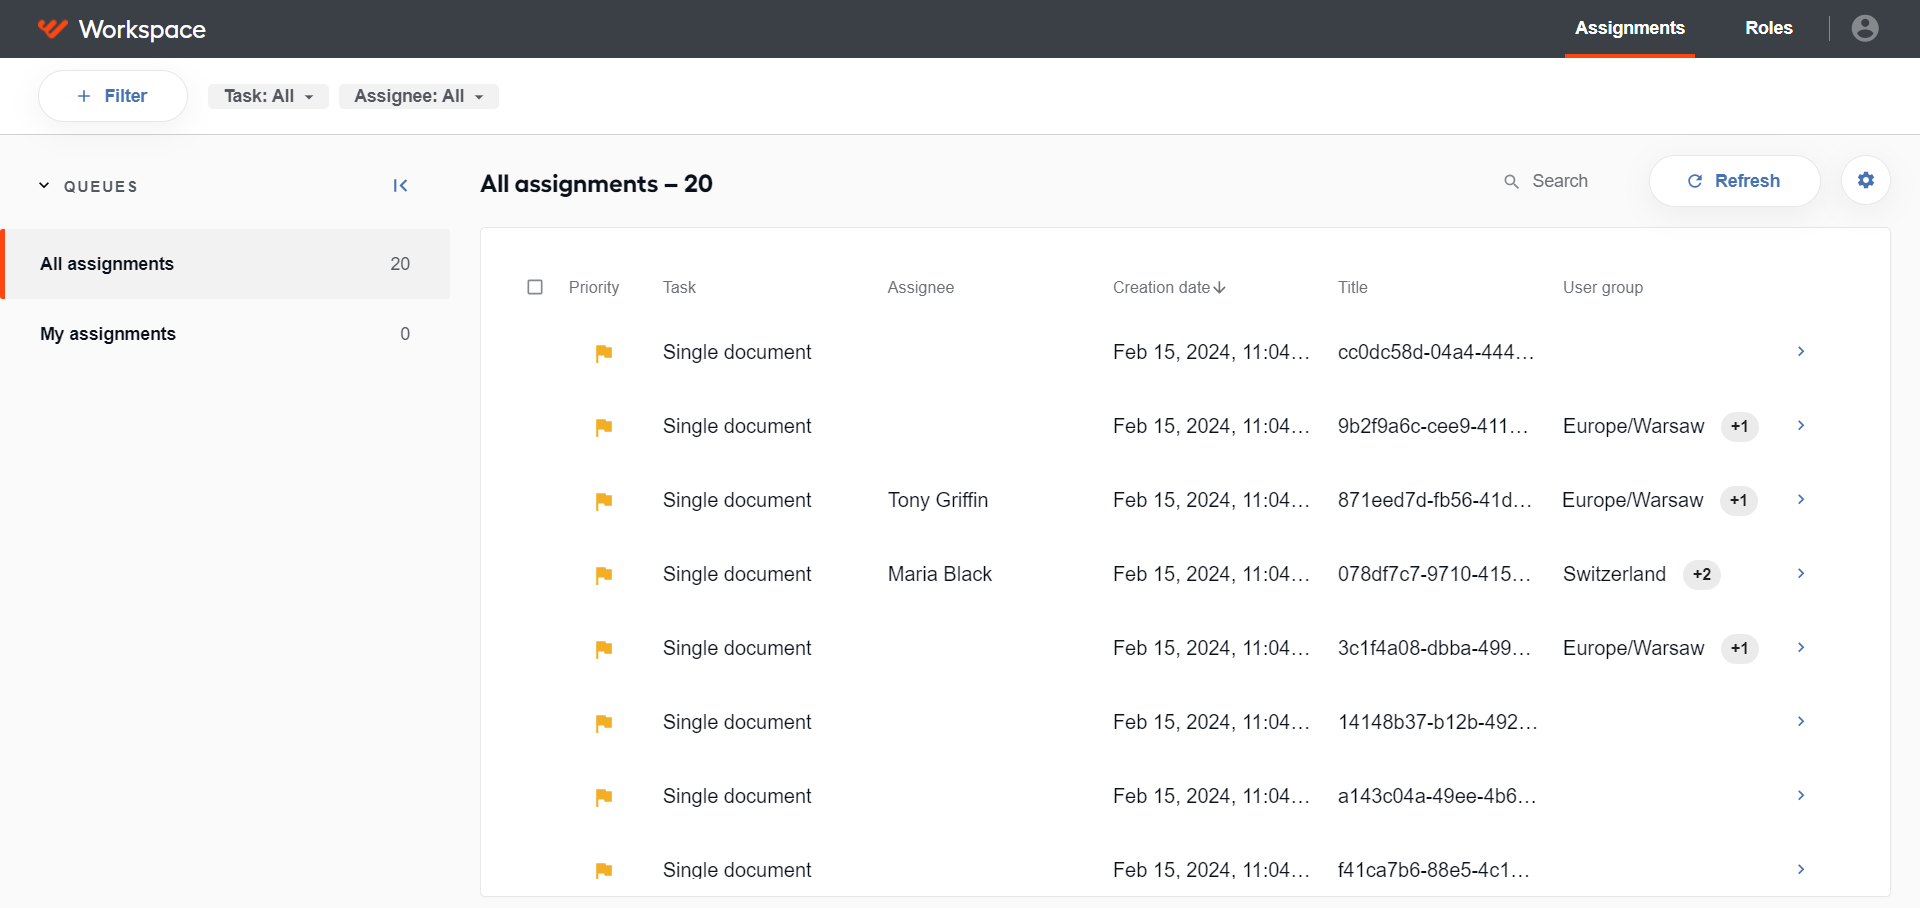Open the Task: All filter dropdown

pos(268,96)
